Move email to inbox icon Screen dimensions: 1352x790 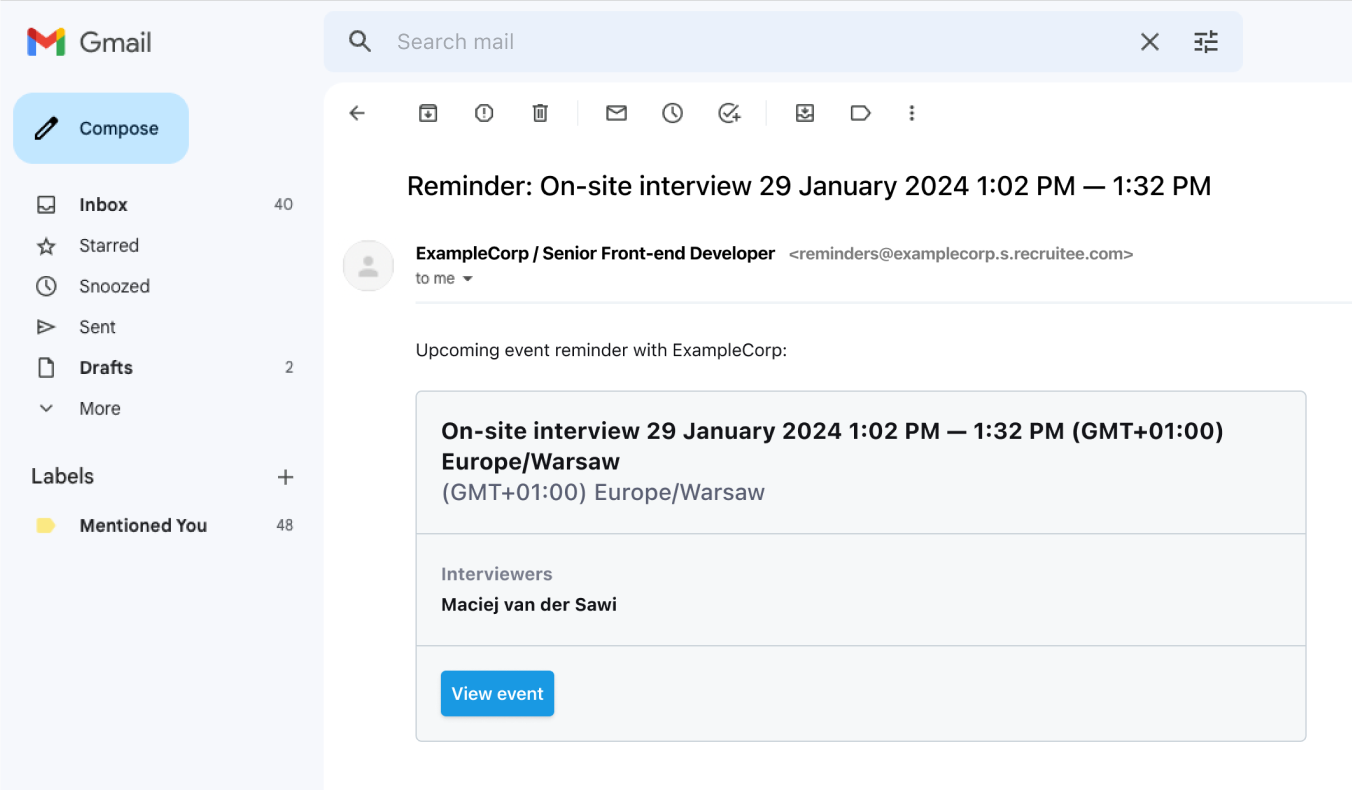click(805, 113)
